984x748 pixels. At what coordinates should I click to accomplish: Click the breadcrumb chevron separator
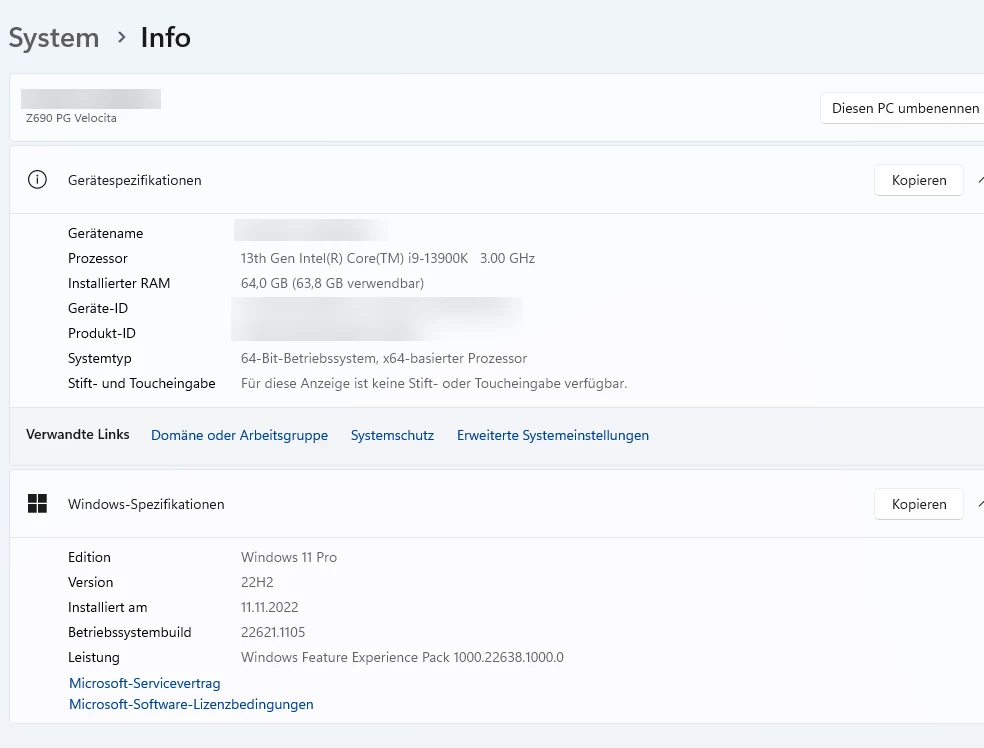click(x=121, y=38)
